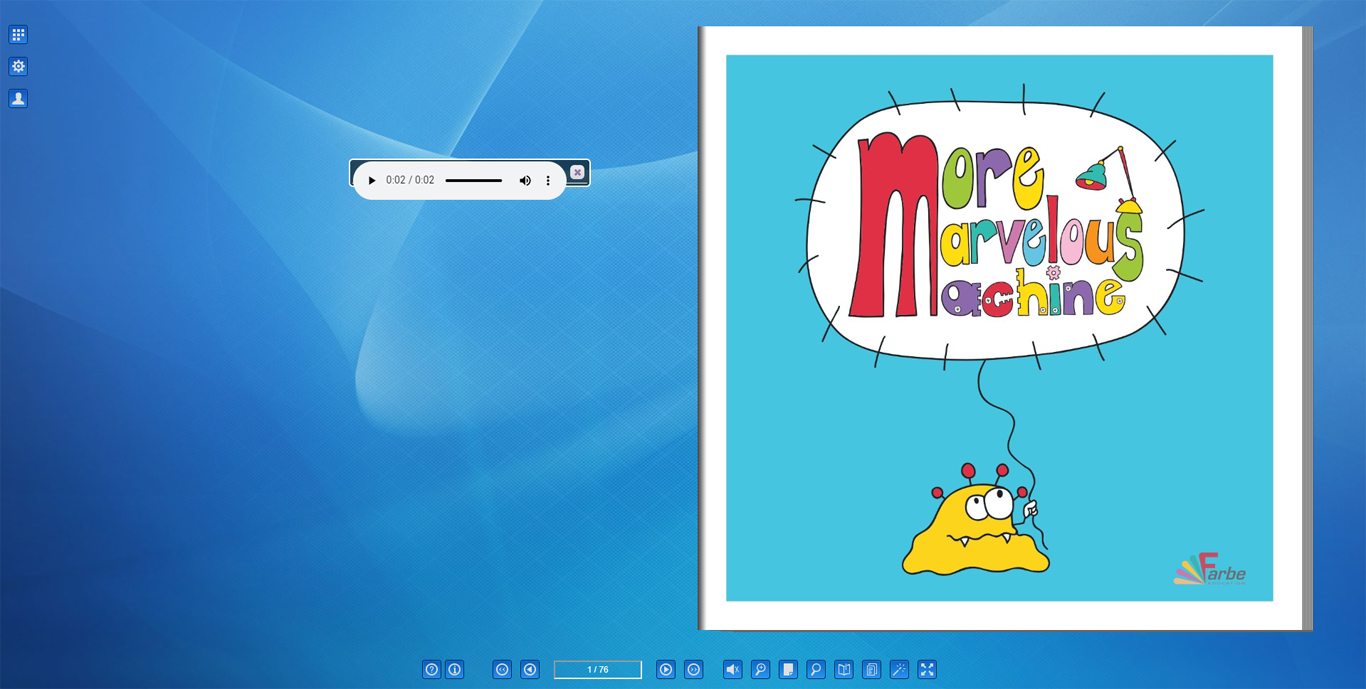Open the search magnifier icon
This screenshot has width=1366, height=689.
pos(816,670)
